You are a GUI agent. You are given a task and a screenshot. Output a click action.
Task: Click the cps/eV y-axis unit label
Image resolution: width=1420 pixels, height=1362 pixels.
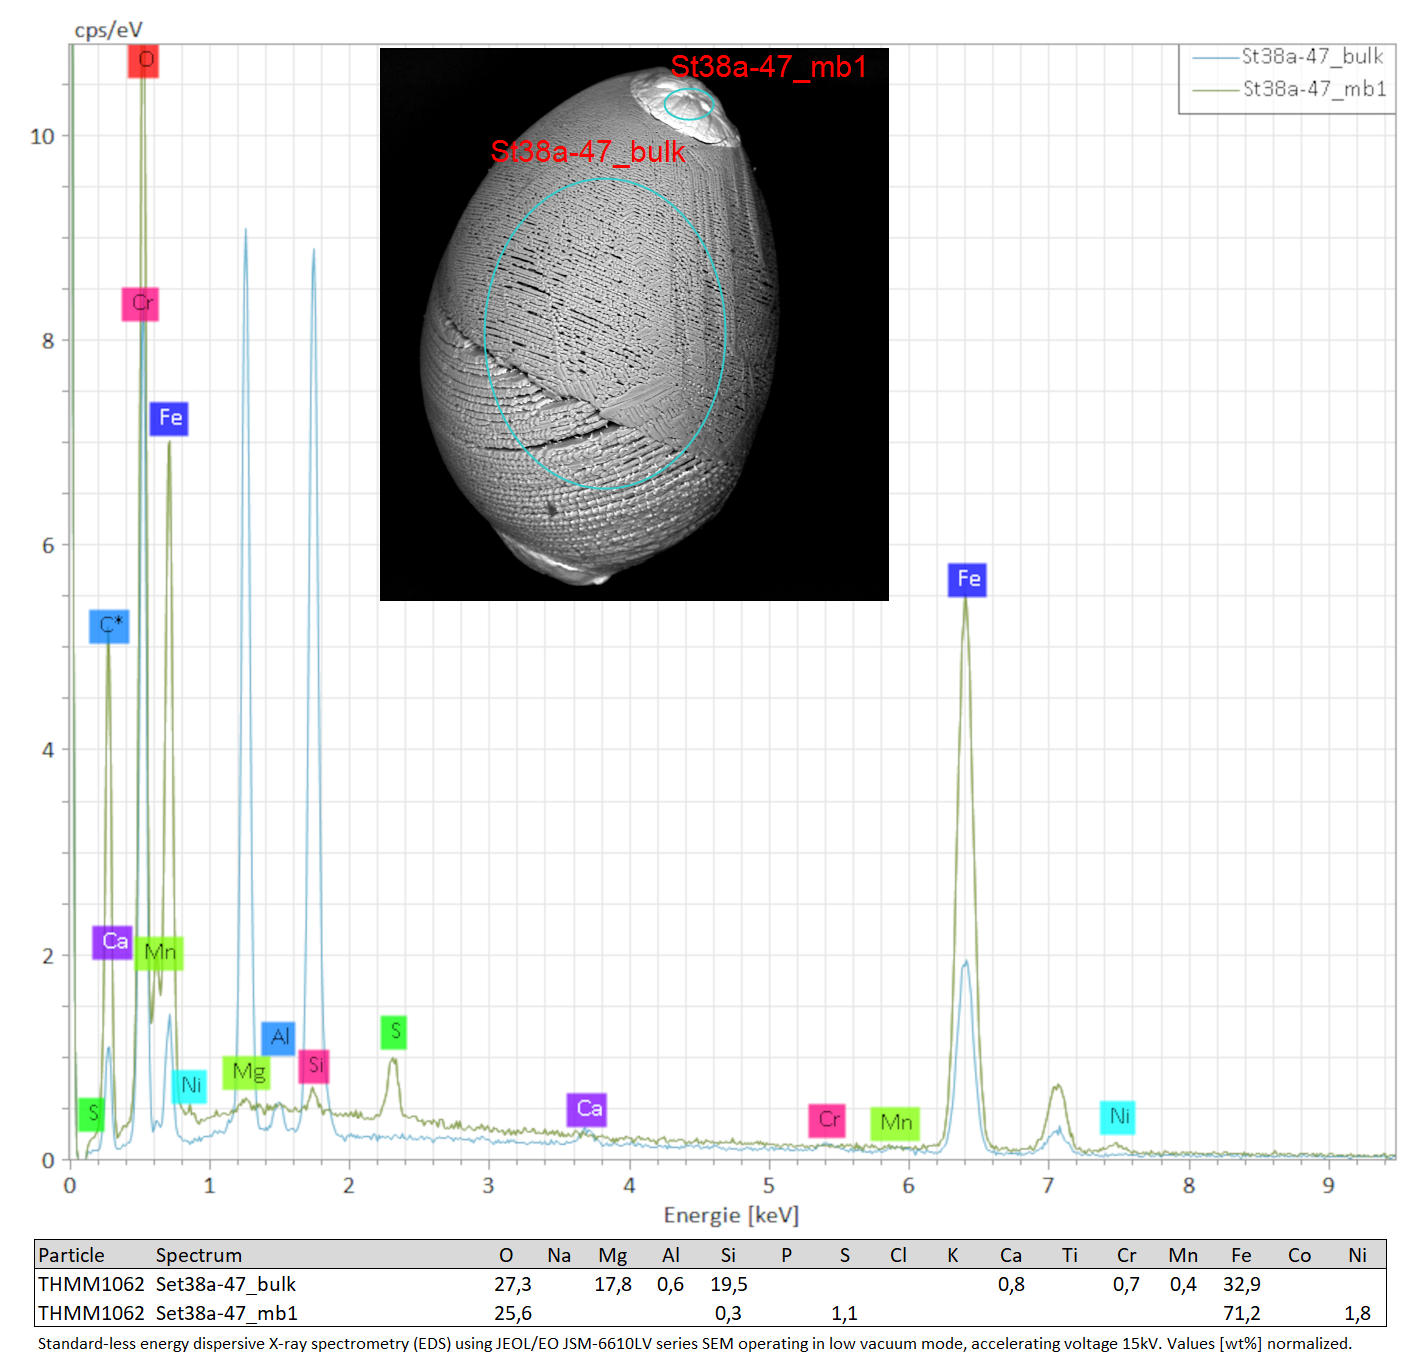pos(109,30)
